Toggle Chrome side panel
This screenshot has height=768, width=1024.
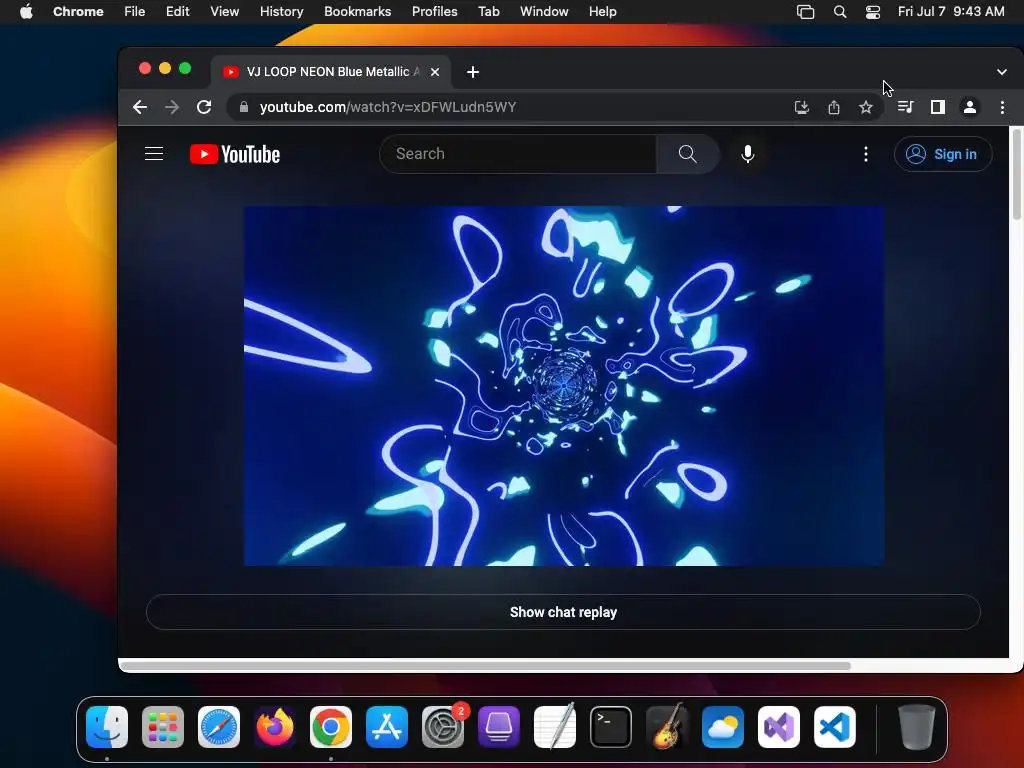[938, 107]
